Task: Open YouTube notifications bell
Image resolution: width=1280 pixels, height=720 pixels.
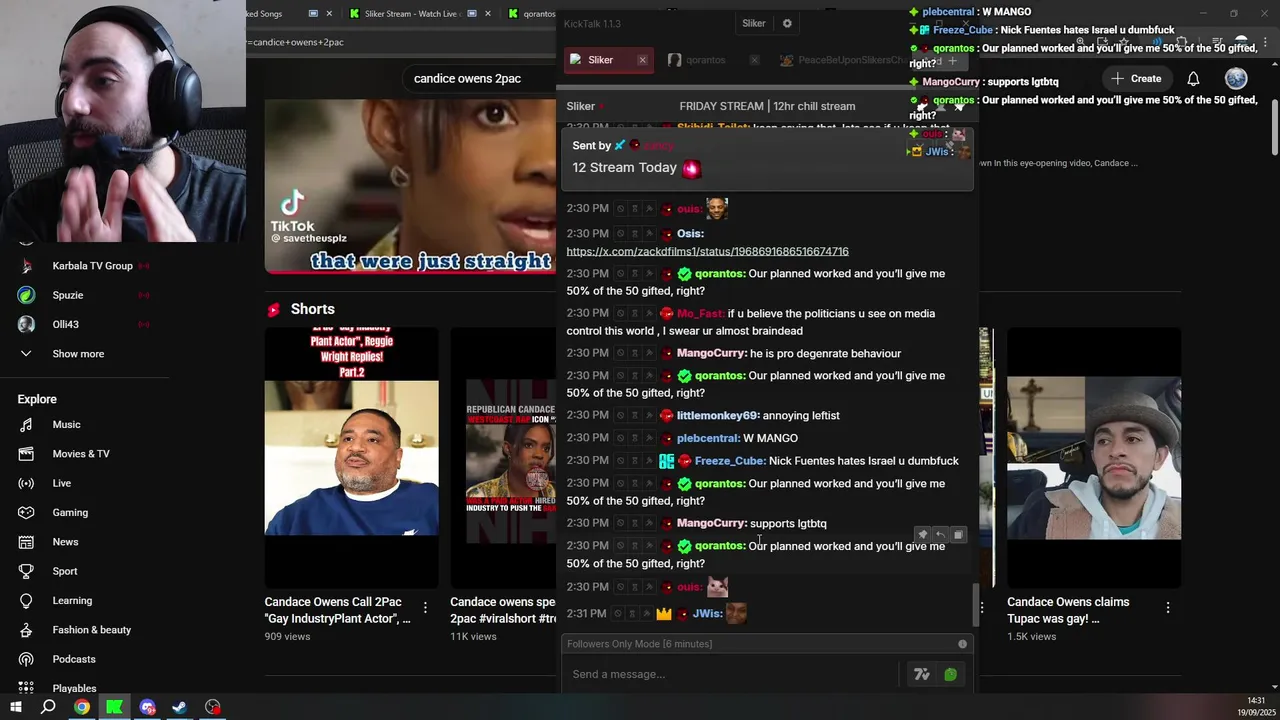Action: pyautogui.click(x=1193, y=79)
